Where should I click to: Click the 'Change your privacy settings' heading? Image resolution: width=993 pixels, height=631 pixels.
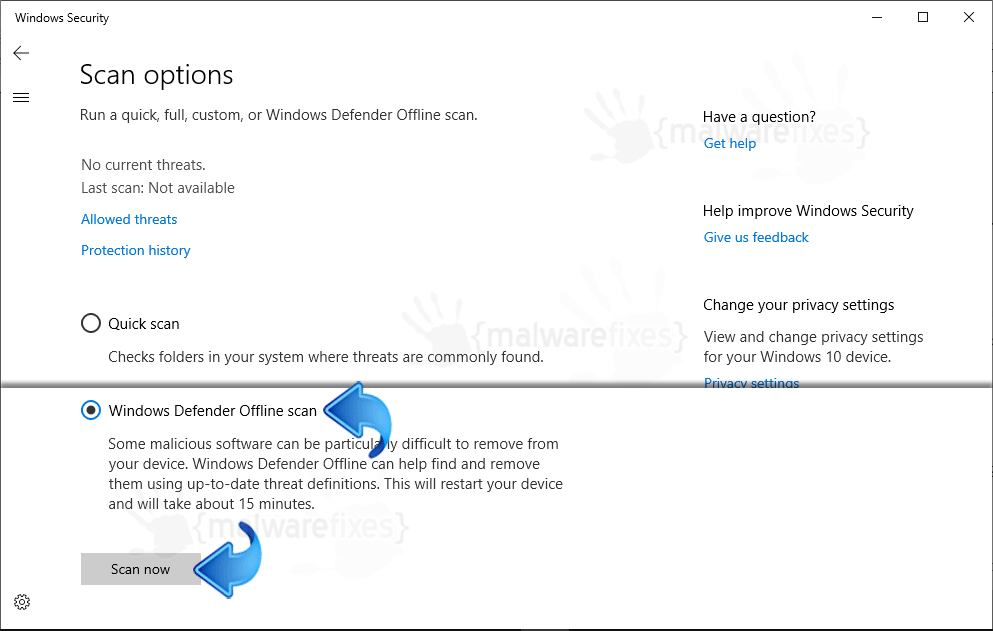(x=798, y=305)
